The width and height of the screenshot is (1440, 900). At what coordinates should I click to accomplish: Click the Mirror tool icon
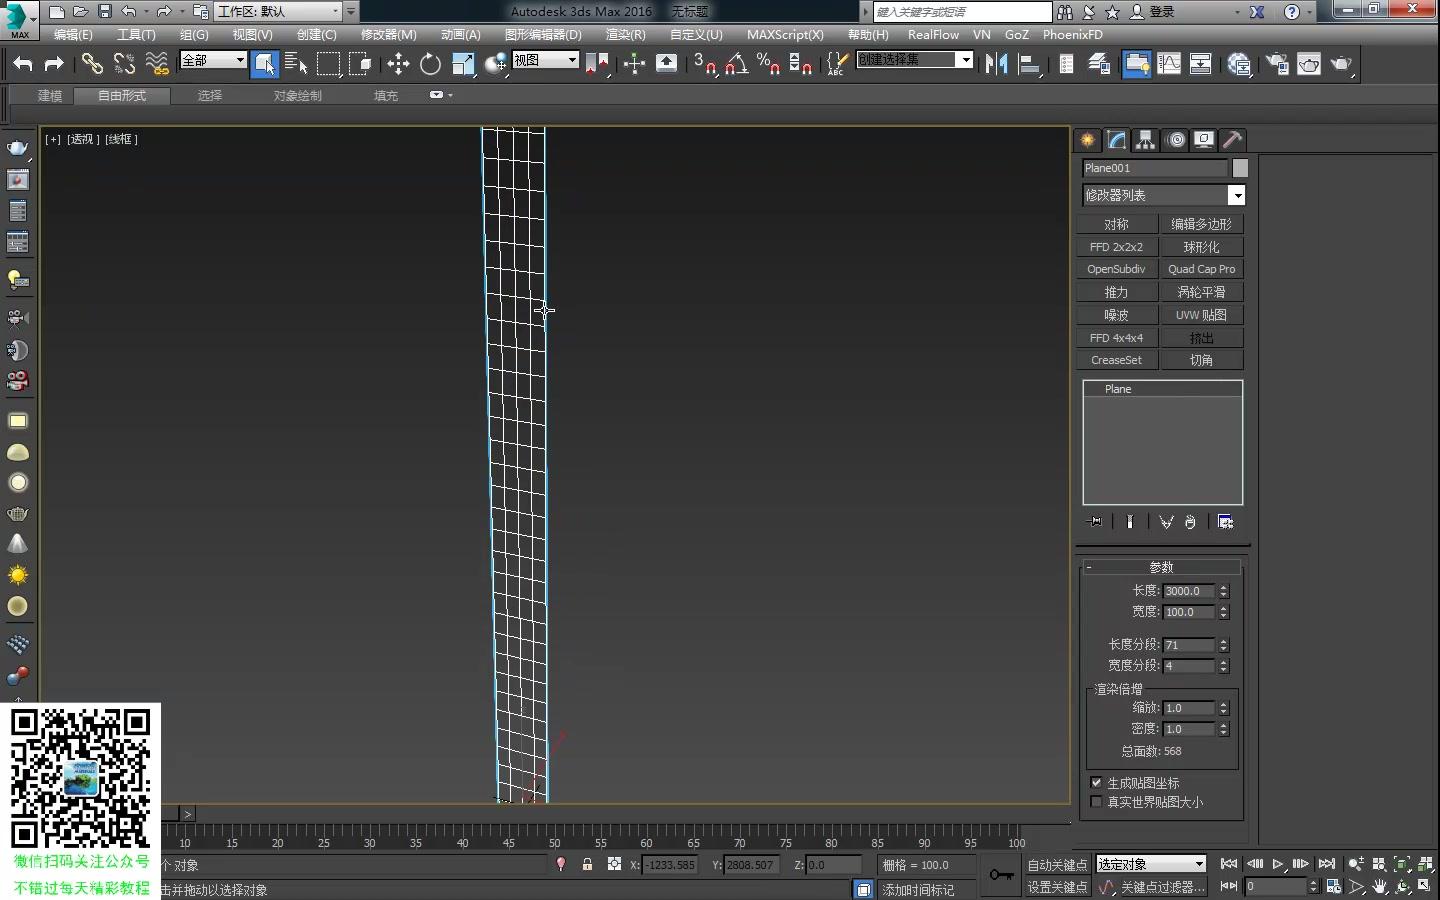click(996, 64)
